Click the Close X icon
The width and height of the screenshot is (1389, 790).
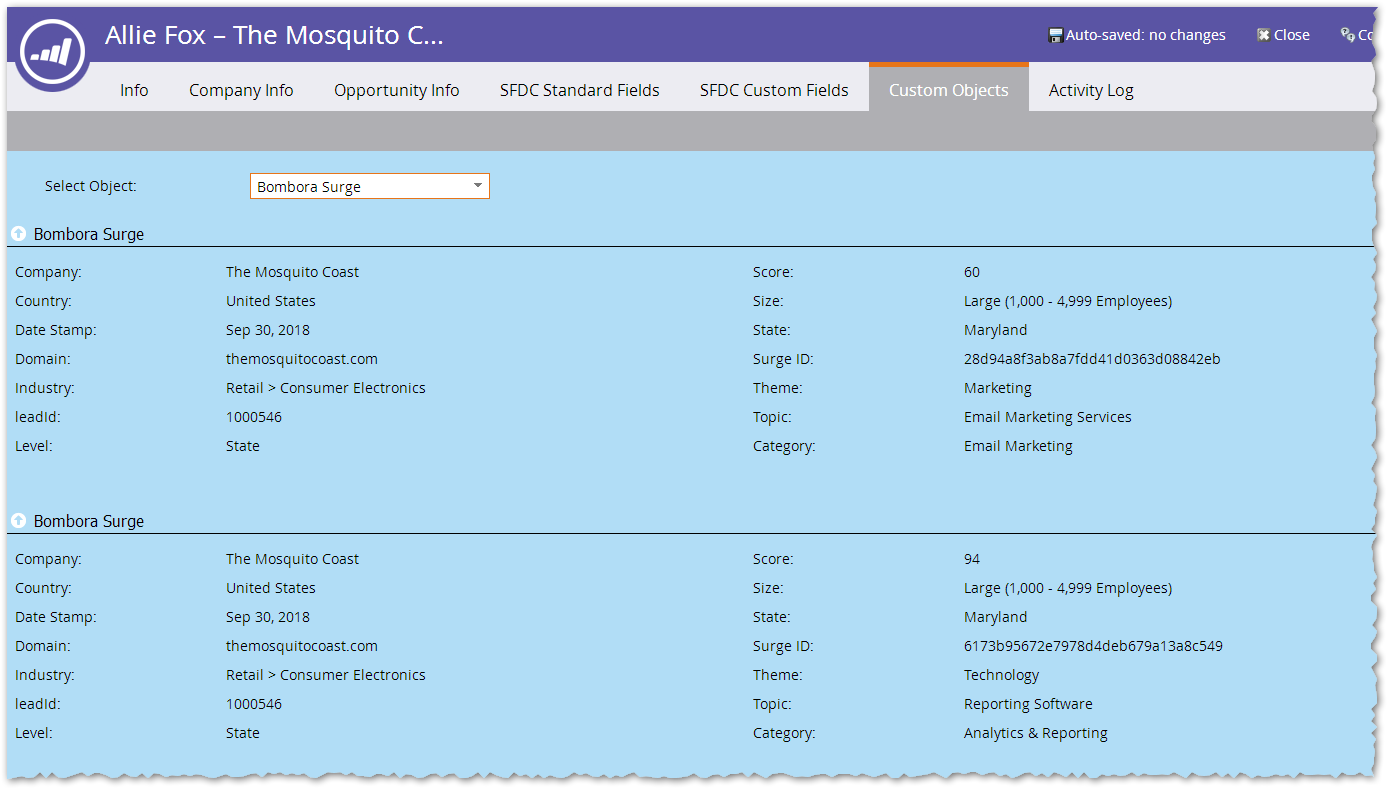(x=1263, y=35)
